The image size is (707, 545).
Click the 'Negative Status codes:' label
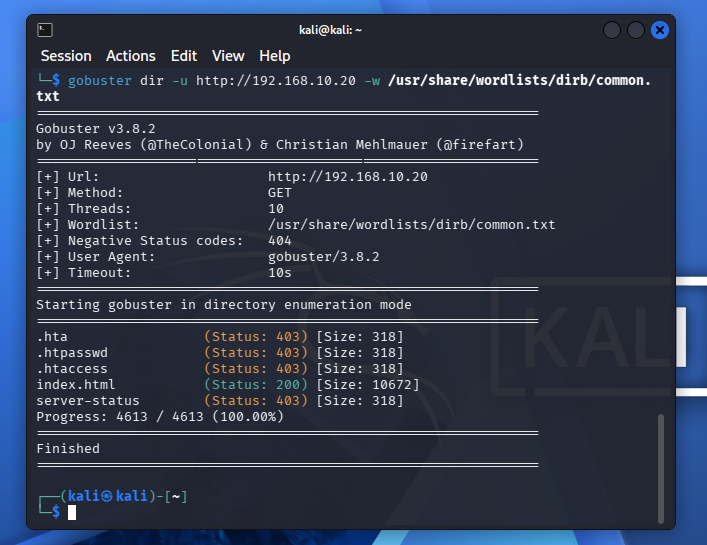coord(156,241)
